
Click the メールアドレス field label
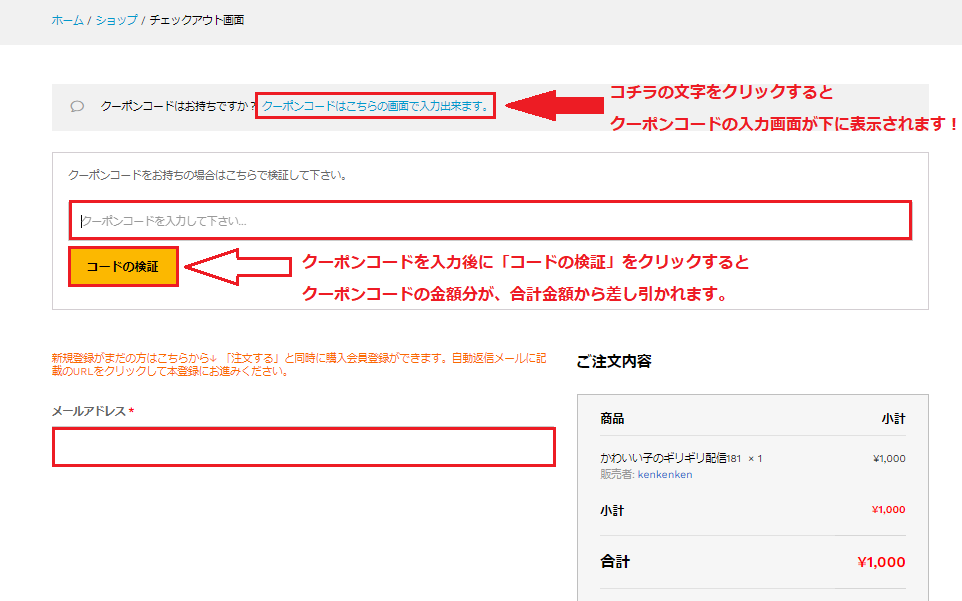pos(89,411)
